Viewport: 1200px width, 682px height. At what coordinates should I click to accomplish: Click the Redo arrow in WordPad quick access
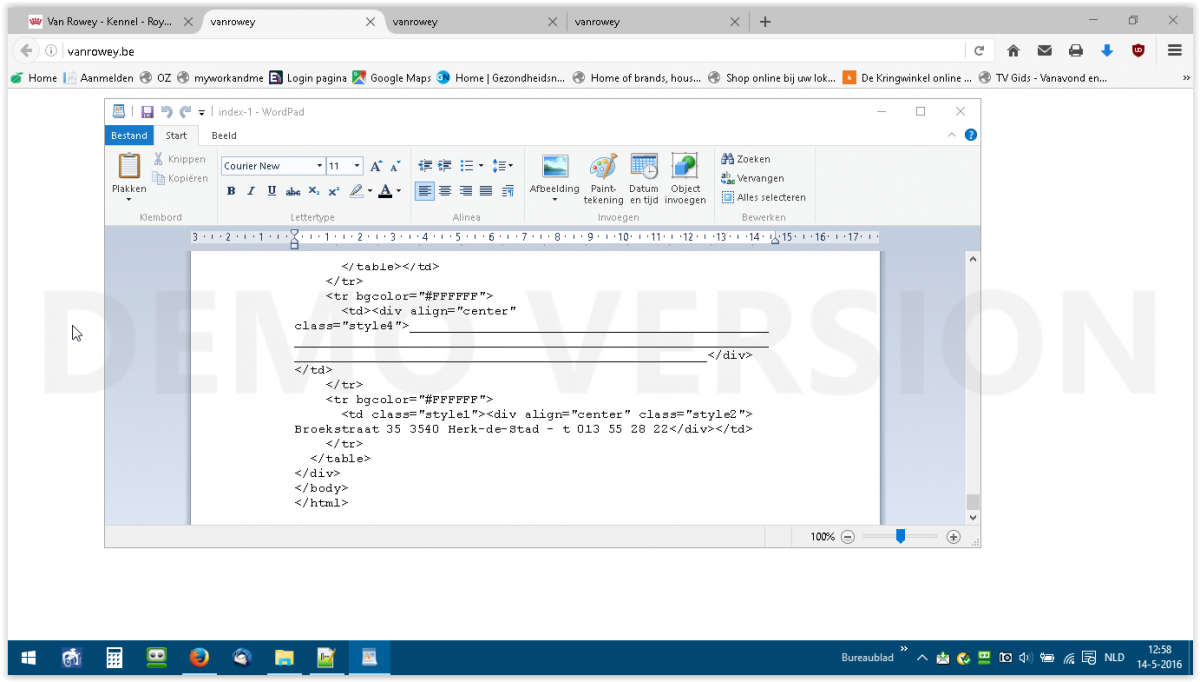click(x=185, y=112)
